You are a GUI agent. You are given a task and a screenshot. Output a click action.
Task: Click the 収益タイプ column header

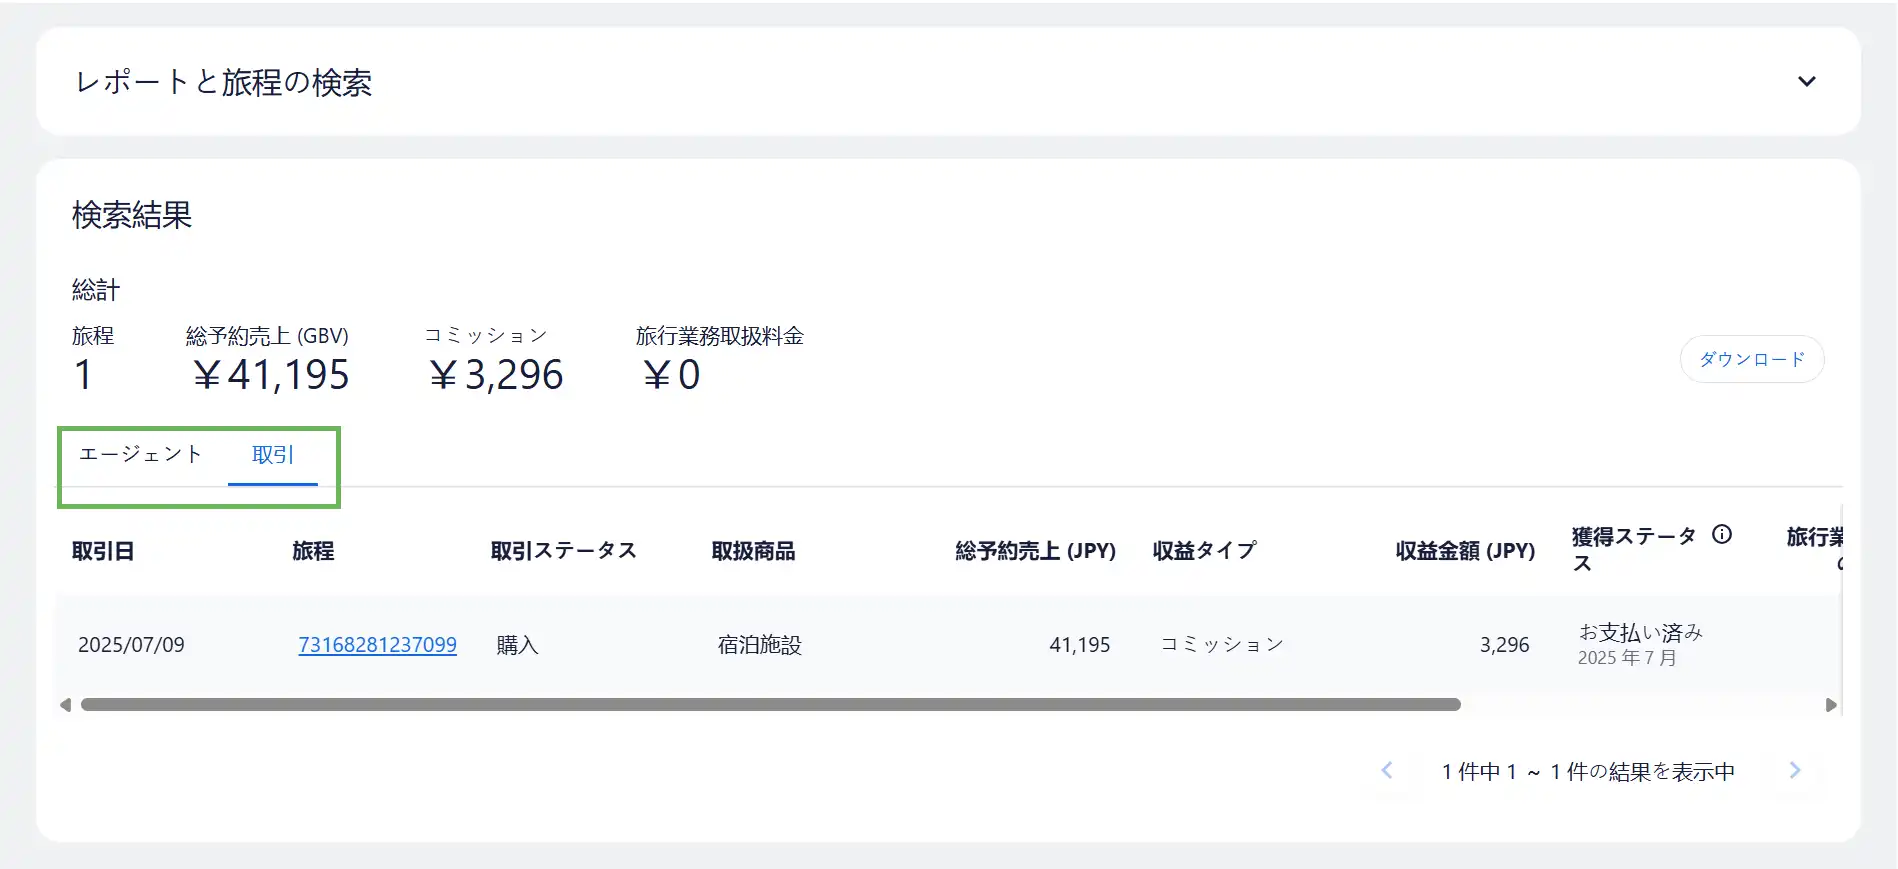point(1204,551)
